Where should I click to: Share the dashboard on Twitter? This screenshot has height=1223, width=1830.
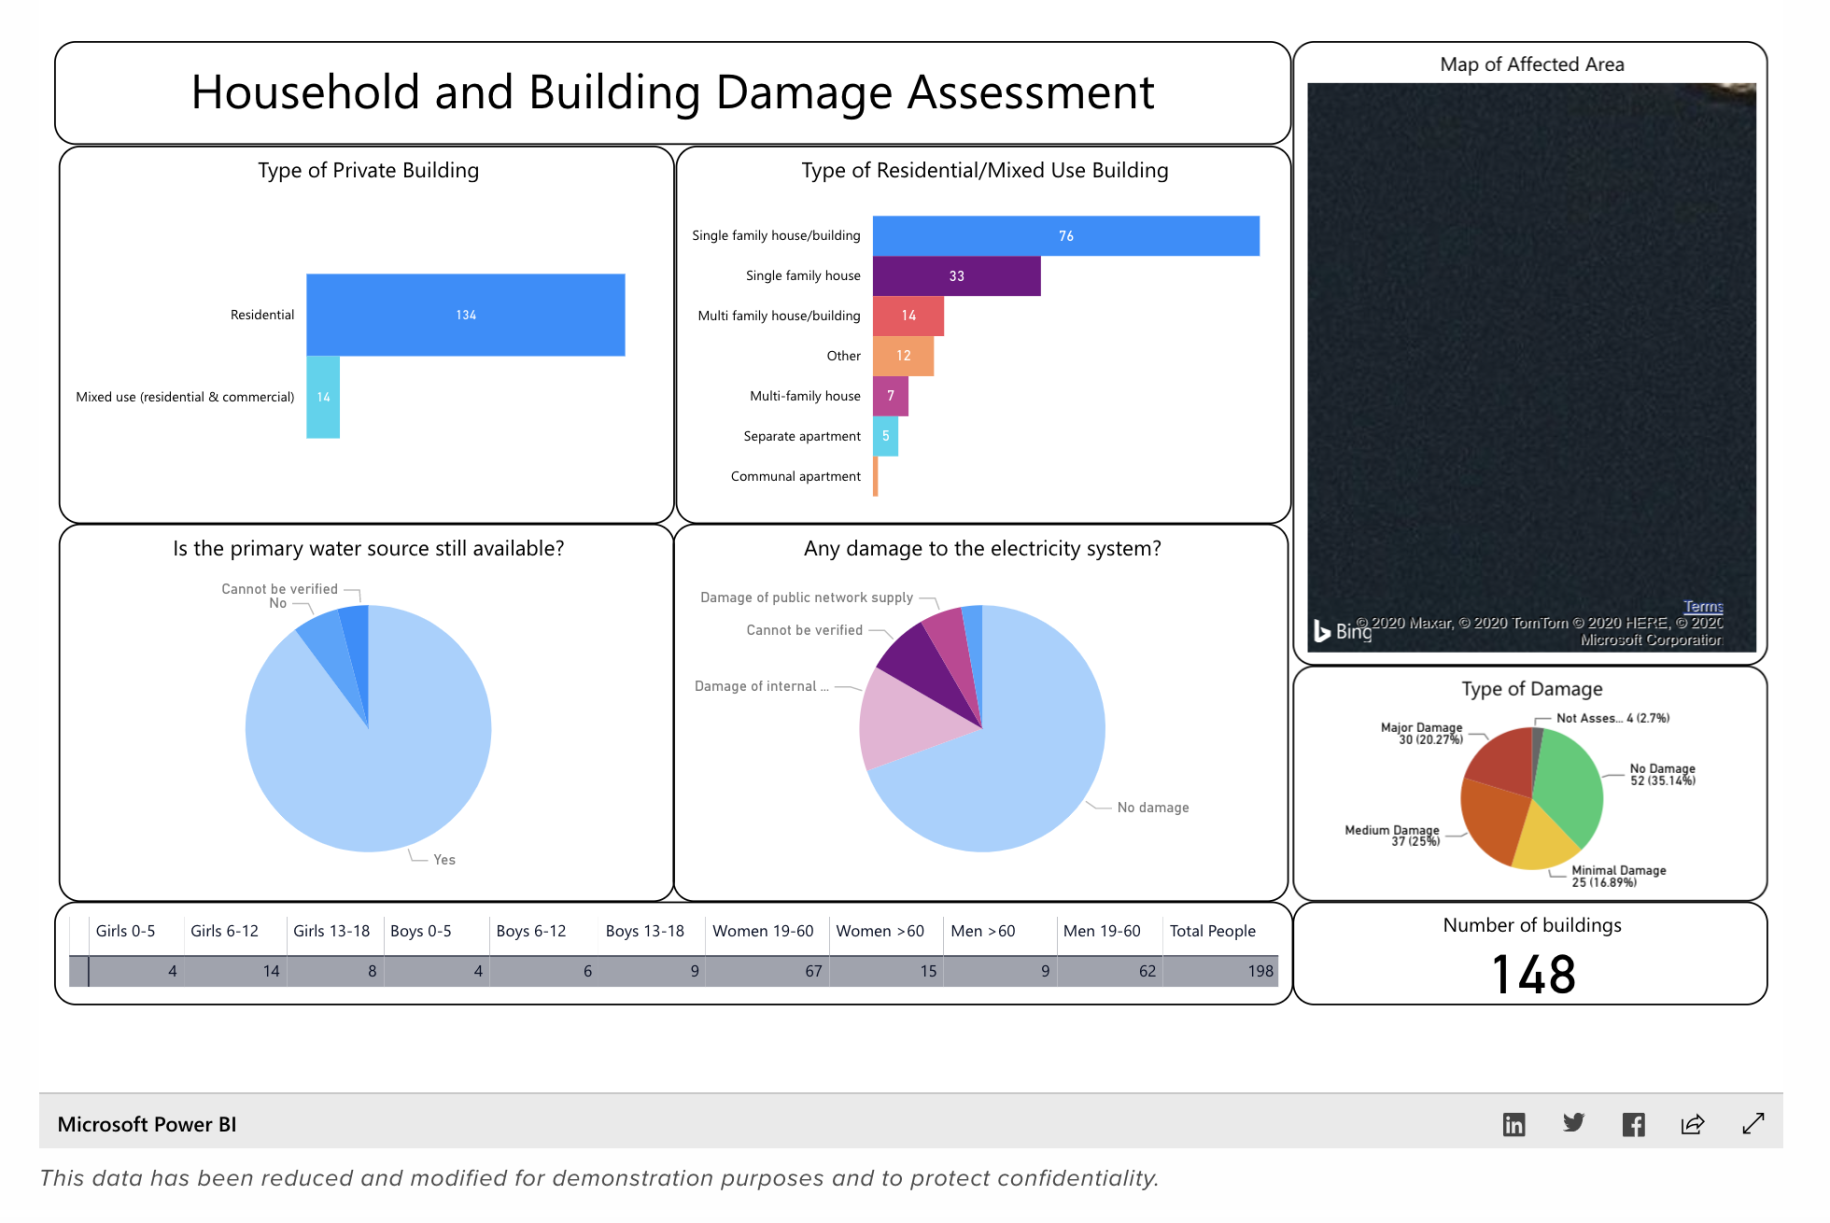pos(1573,1123)
